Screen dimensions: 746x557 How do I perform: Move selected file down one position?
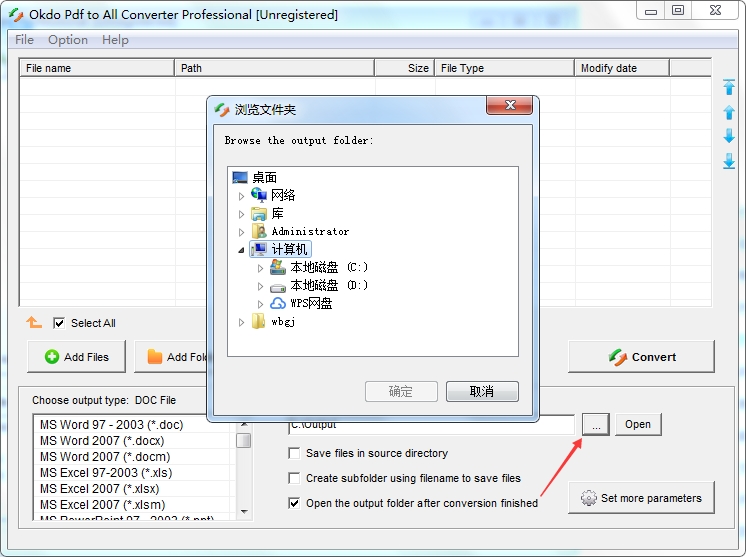tap(728, 136)
